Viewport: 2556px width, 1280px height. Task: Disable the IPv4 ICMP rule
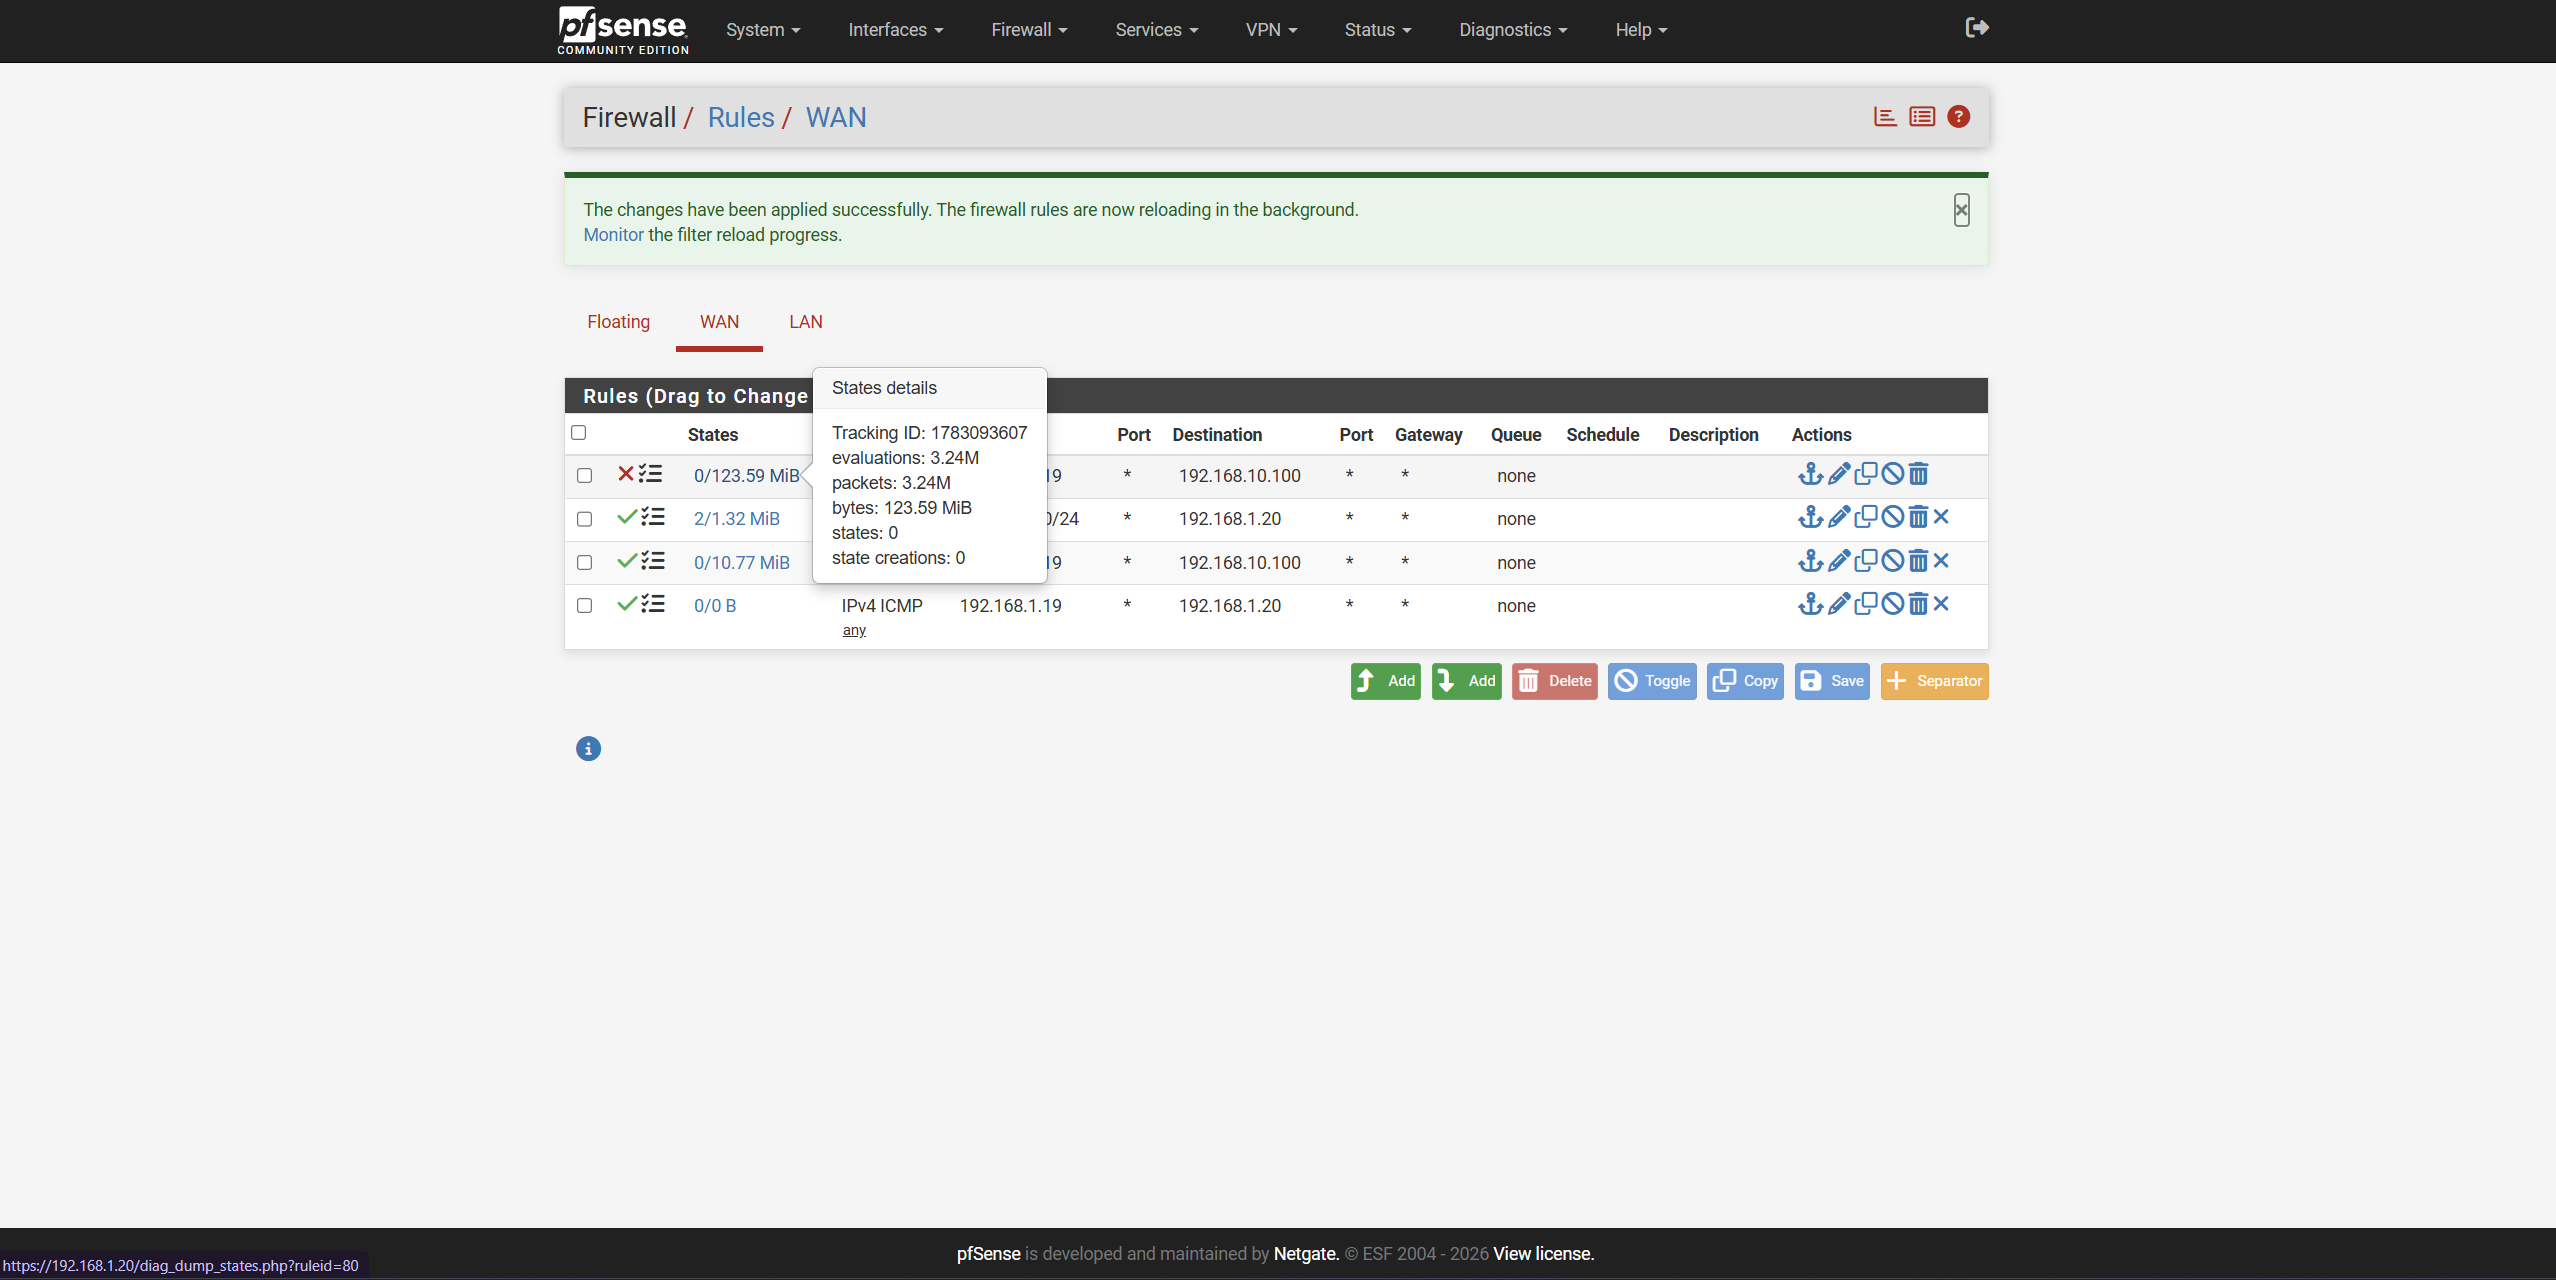pos(1892,604)
